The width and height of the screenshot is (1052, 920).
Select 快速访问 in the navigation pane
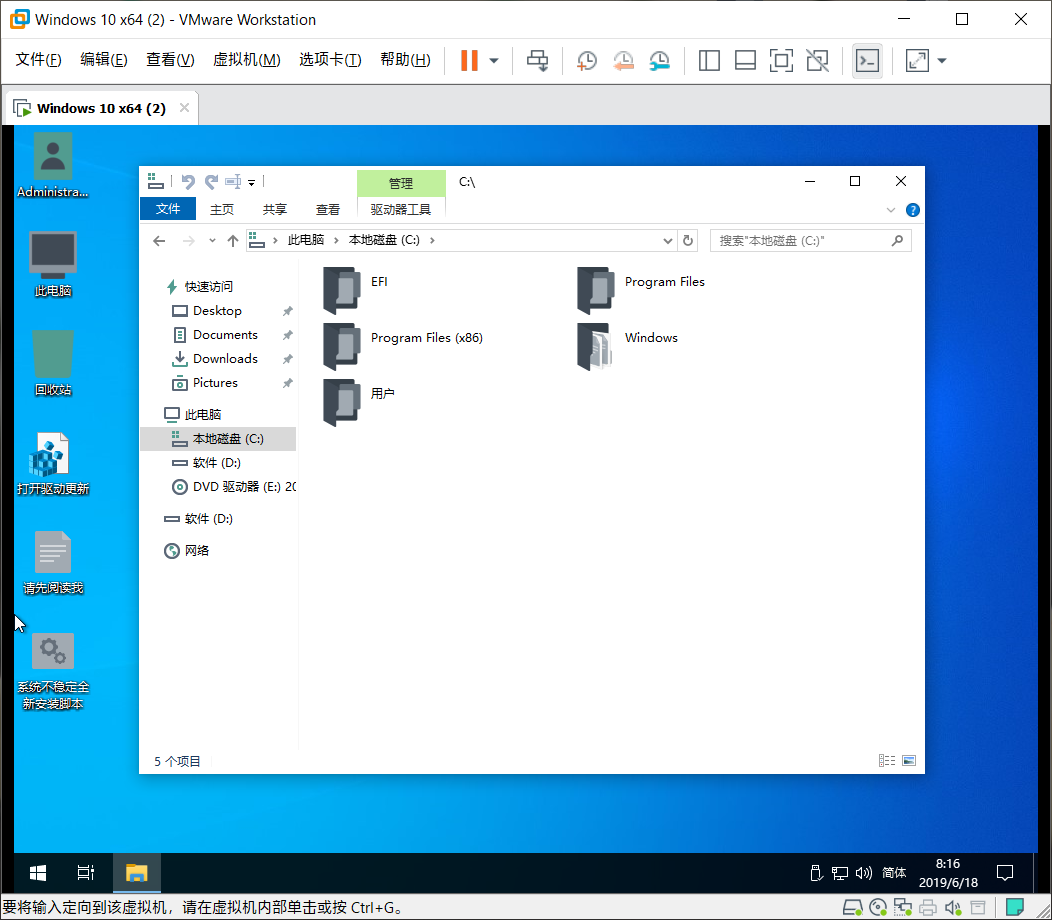coord(208,287)
